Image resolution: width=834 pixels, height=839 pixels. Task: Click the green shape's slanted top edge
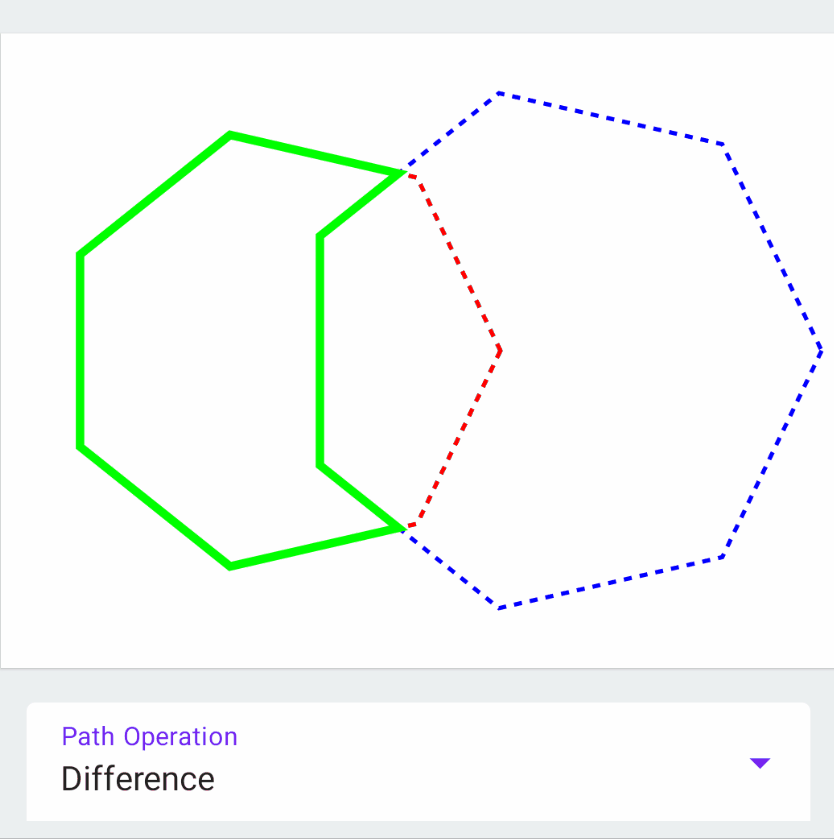coord(316,153)
